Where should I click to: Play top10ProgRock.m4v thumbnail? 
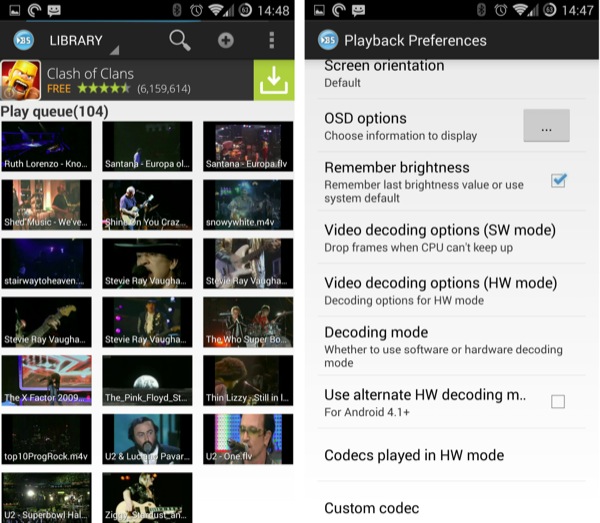click(x=47, y=439)
